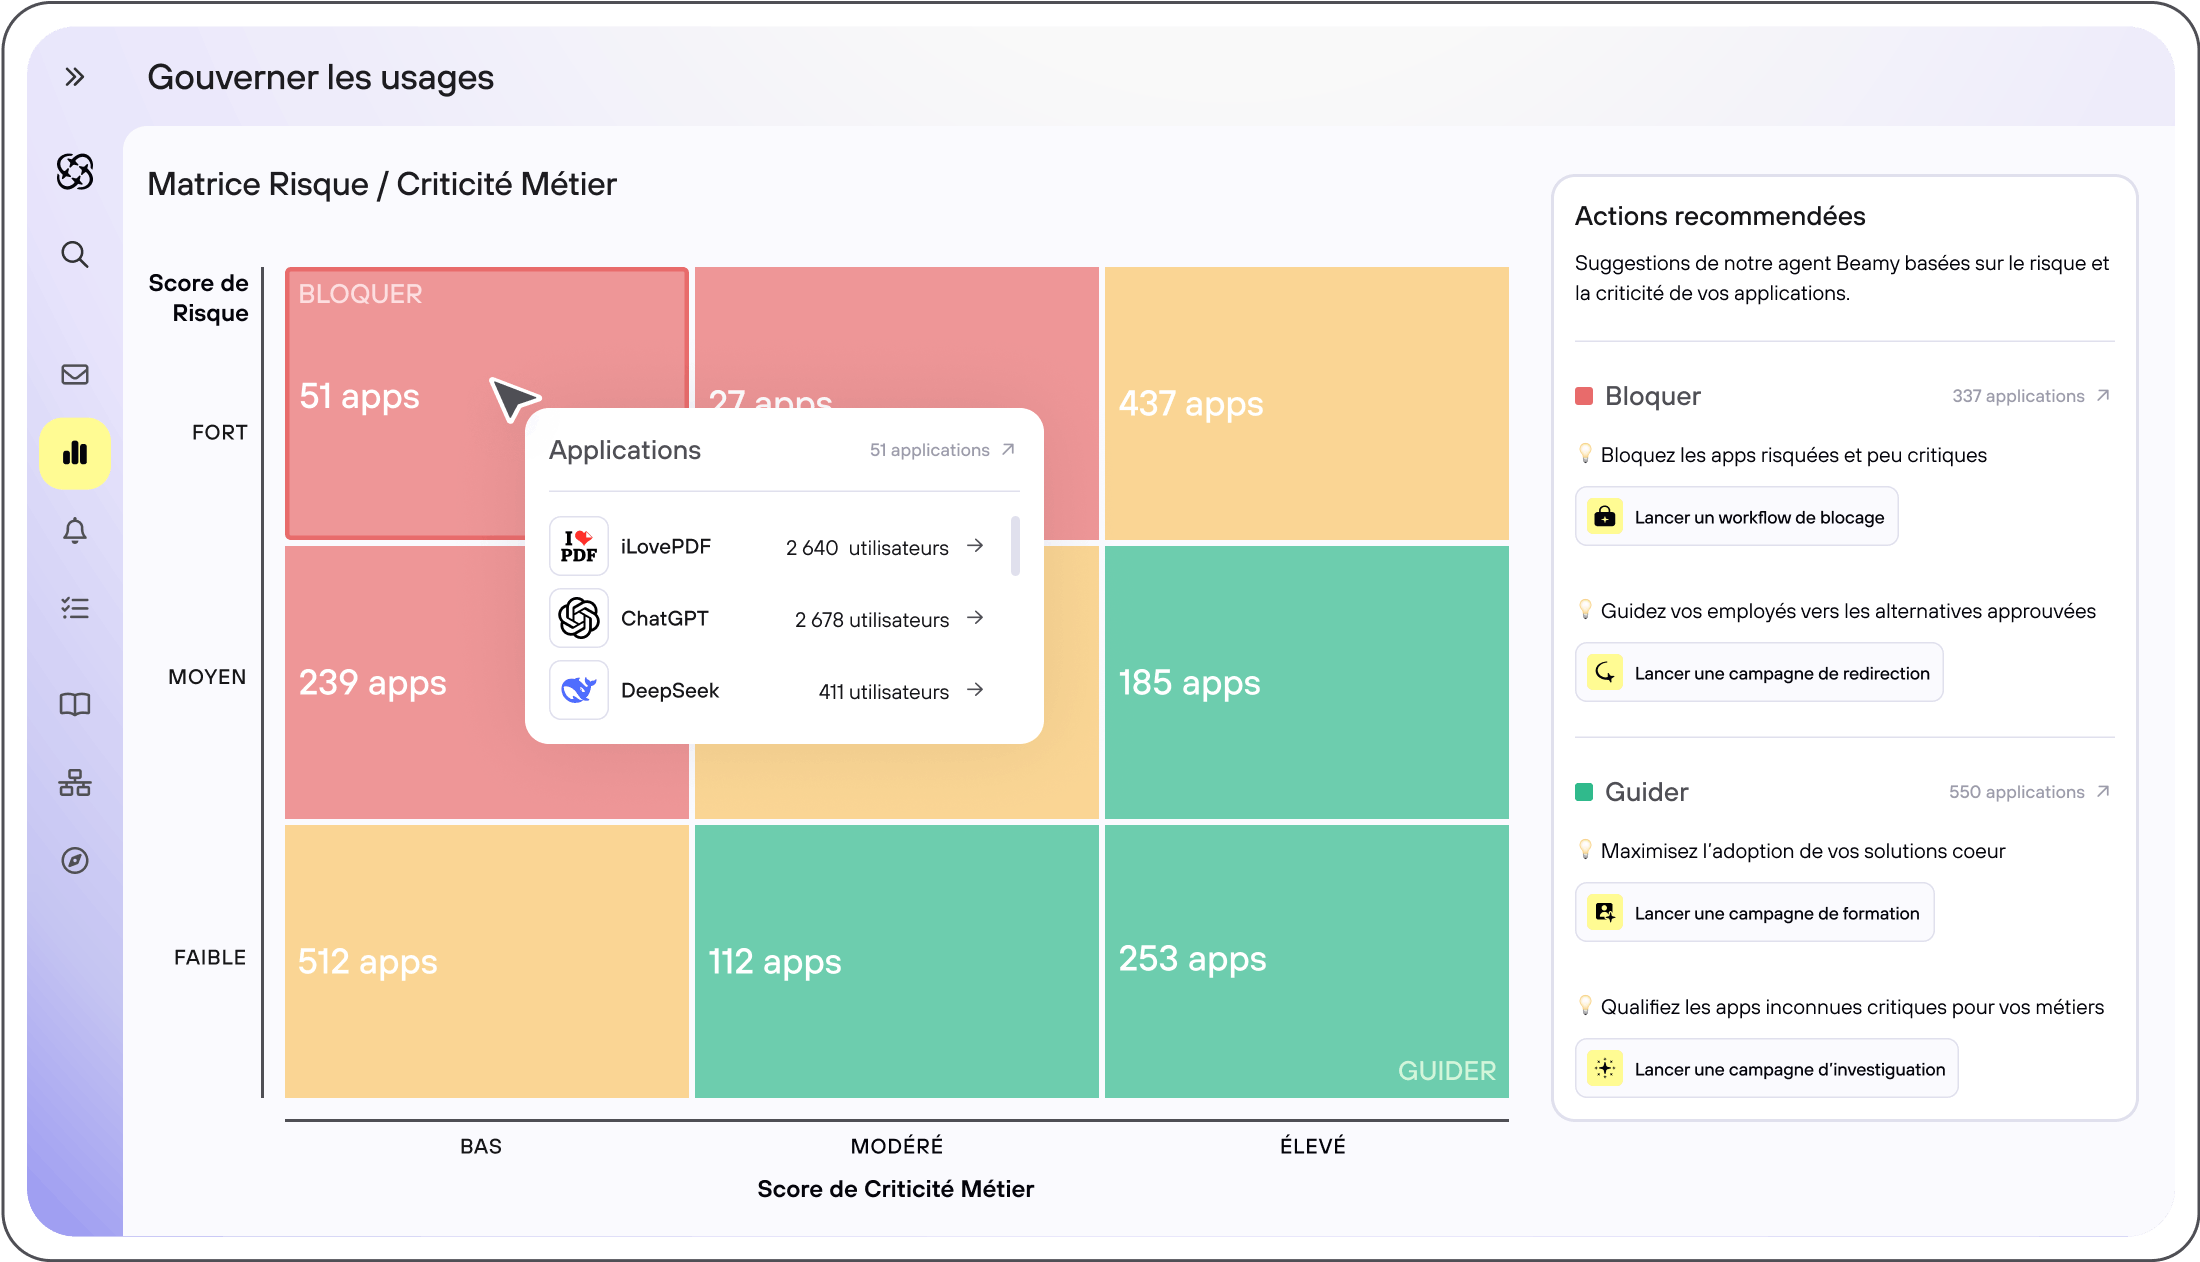
Task: Open the checklist tasks sidebar icon
Action: 75,608
